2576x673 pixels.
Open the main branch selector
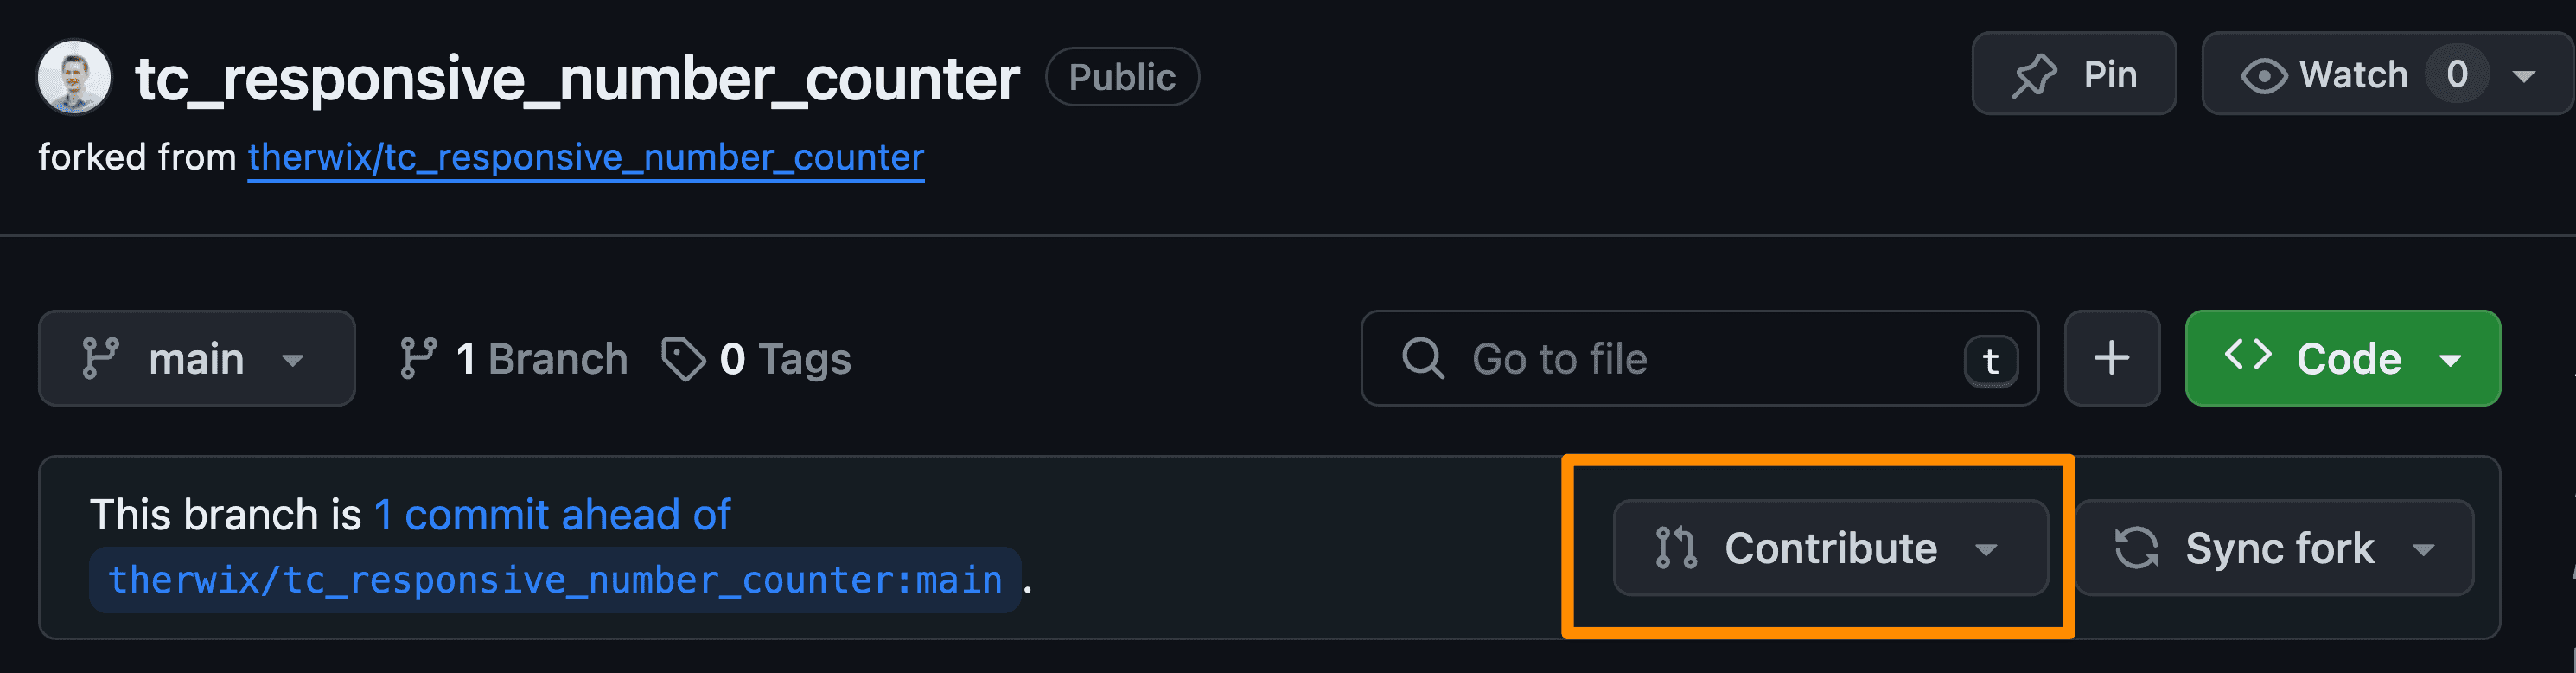pyautogui.click(x=196, y=358)
